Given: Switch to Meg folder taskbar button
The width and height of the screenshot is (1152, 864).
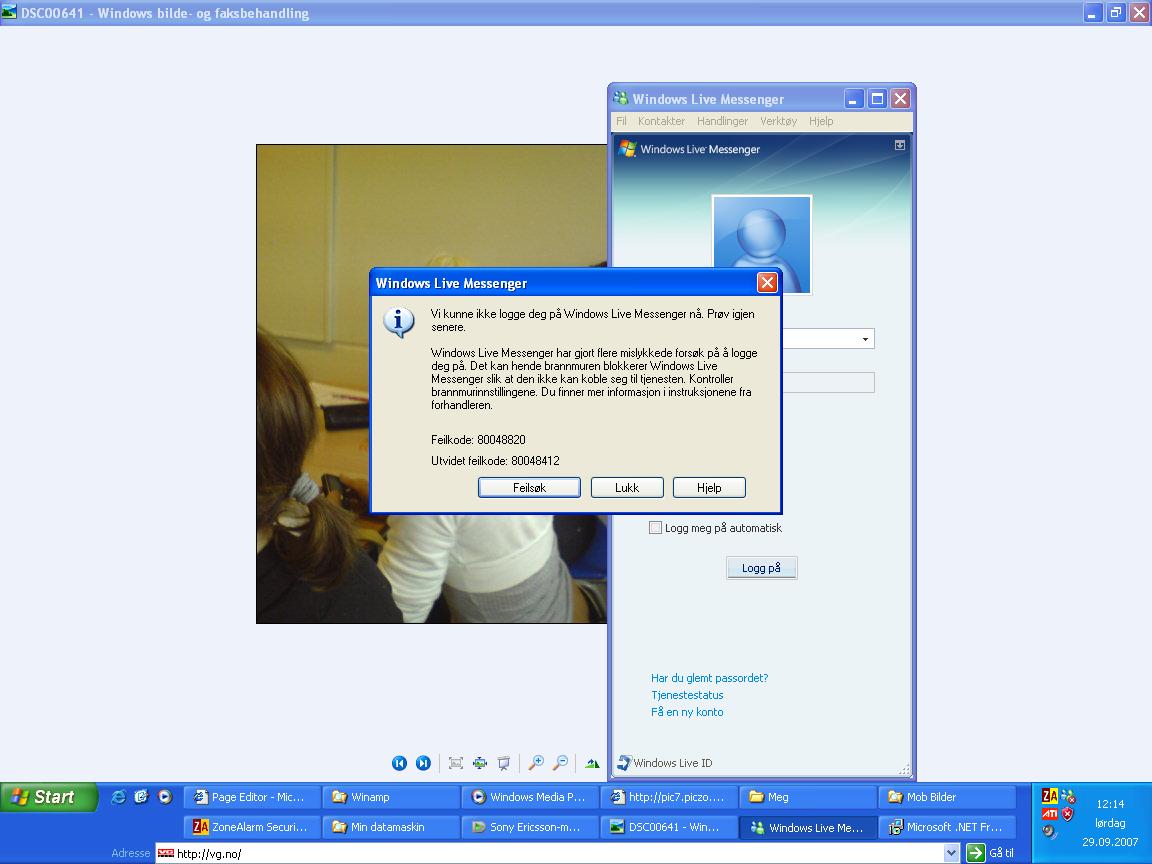Looking at the screenshot, I should 808,797.
